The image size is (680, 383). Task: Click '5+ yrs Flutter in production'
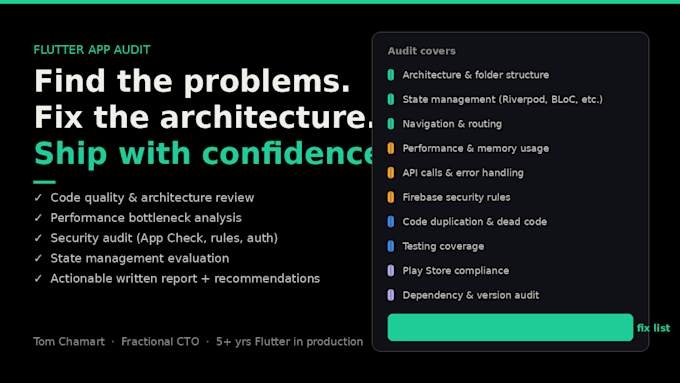click(x=289, y=342)
